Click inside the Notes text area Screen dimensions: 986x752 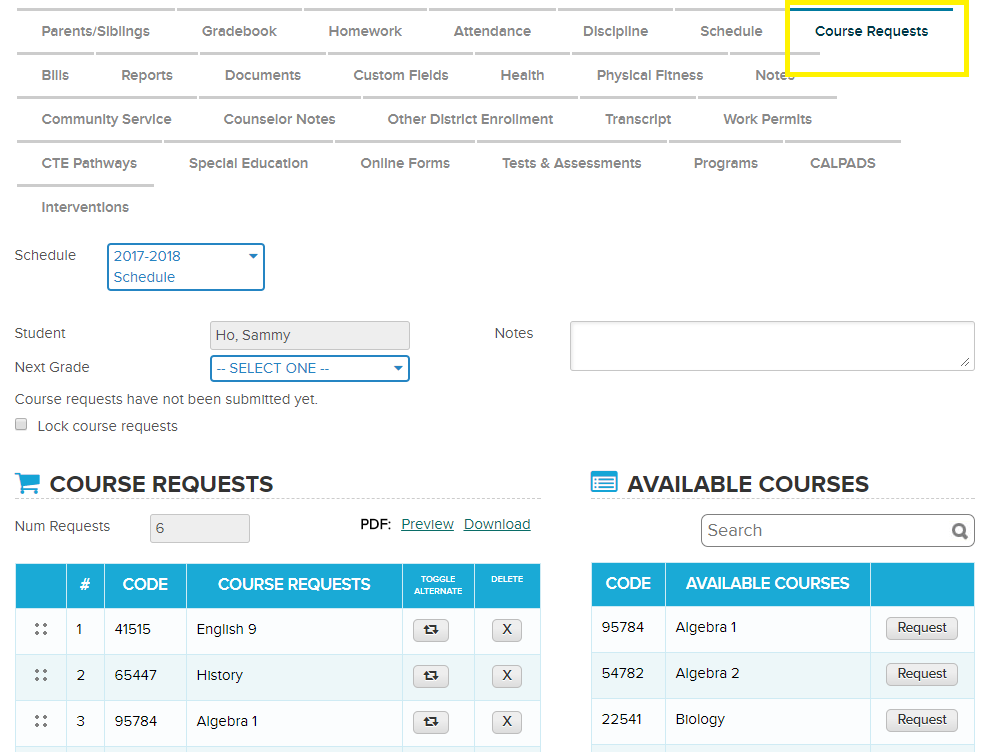click(772, 345)
